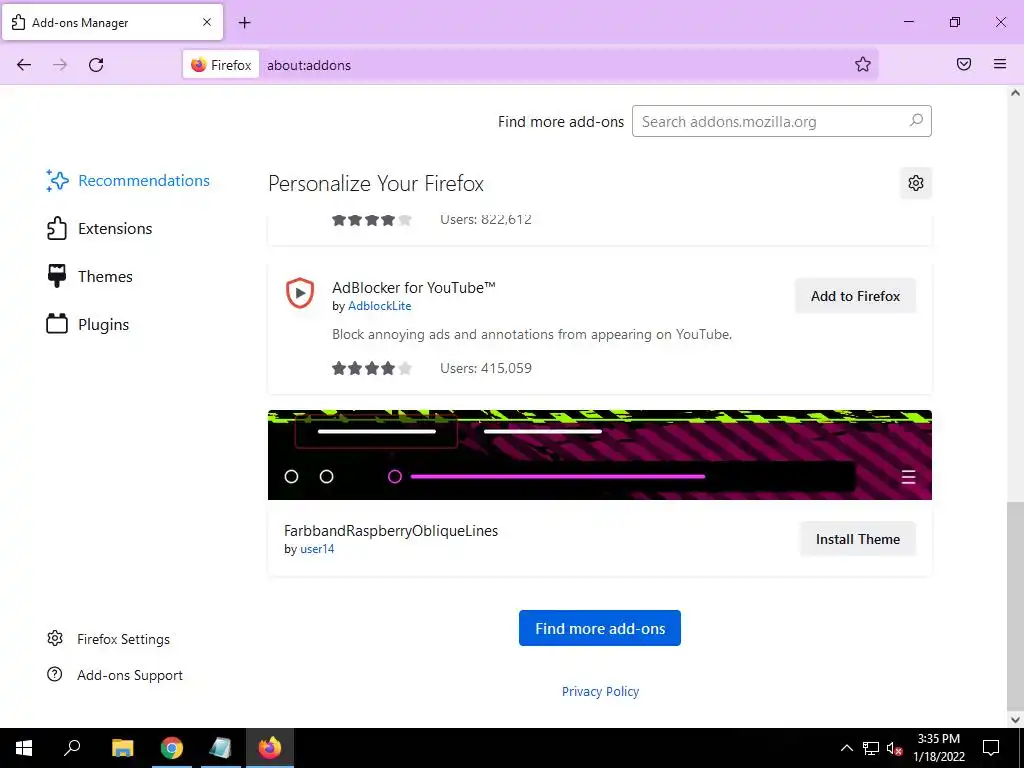1024x768 pixels.
Task: Click the AdBlocker for YouTube star rating
Action: (372, 368)
